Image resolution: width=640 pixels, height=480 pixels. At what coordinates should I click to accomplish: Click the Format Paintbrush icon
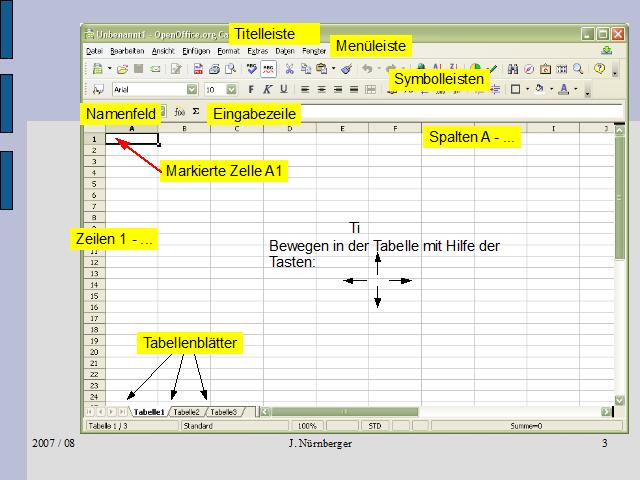coord(346,69)
